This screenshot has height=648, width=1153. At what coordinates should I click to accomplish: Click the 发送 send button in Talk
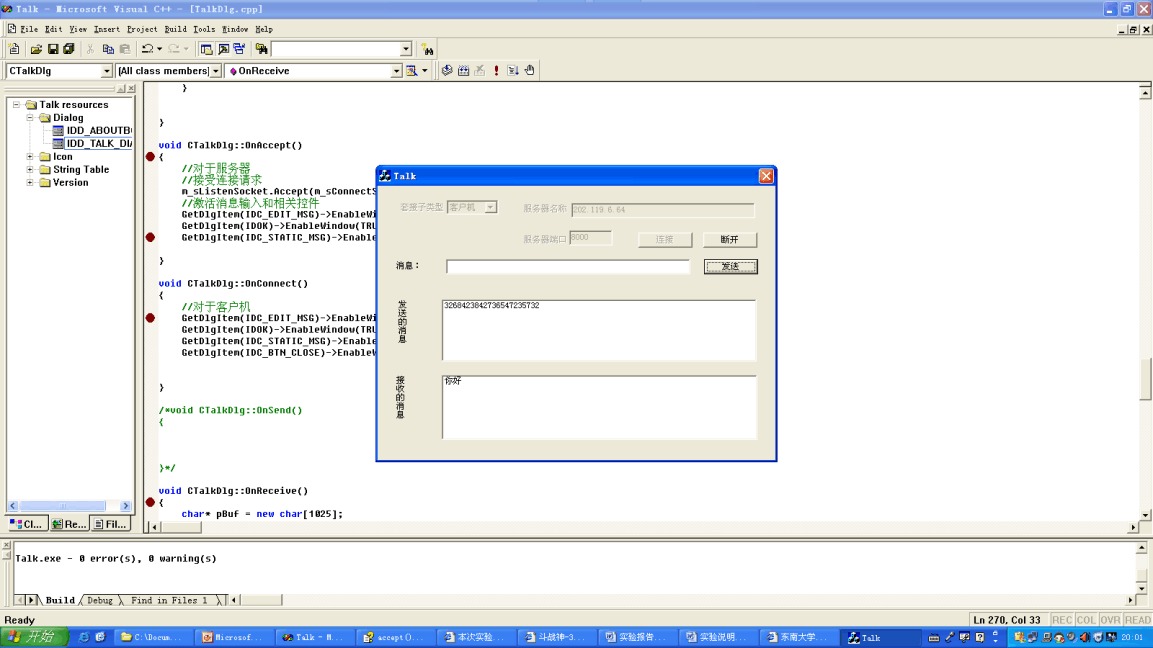click(x=730, y=266)
